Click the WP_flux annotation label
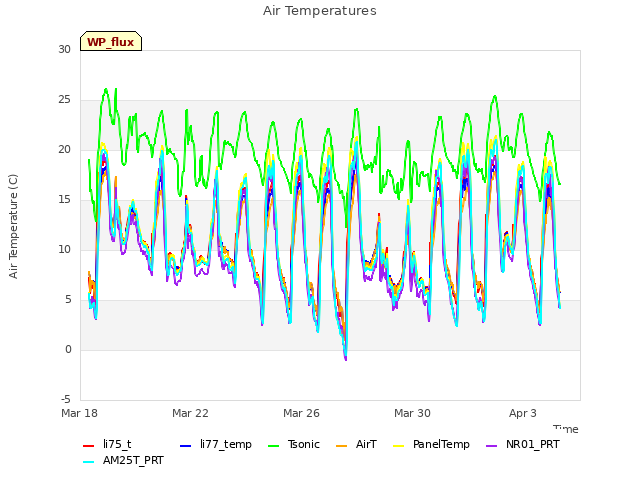640x480 pixels. tap(111, 42)
